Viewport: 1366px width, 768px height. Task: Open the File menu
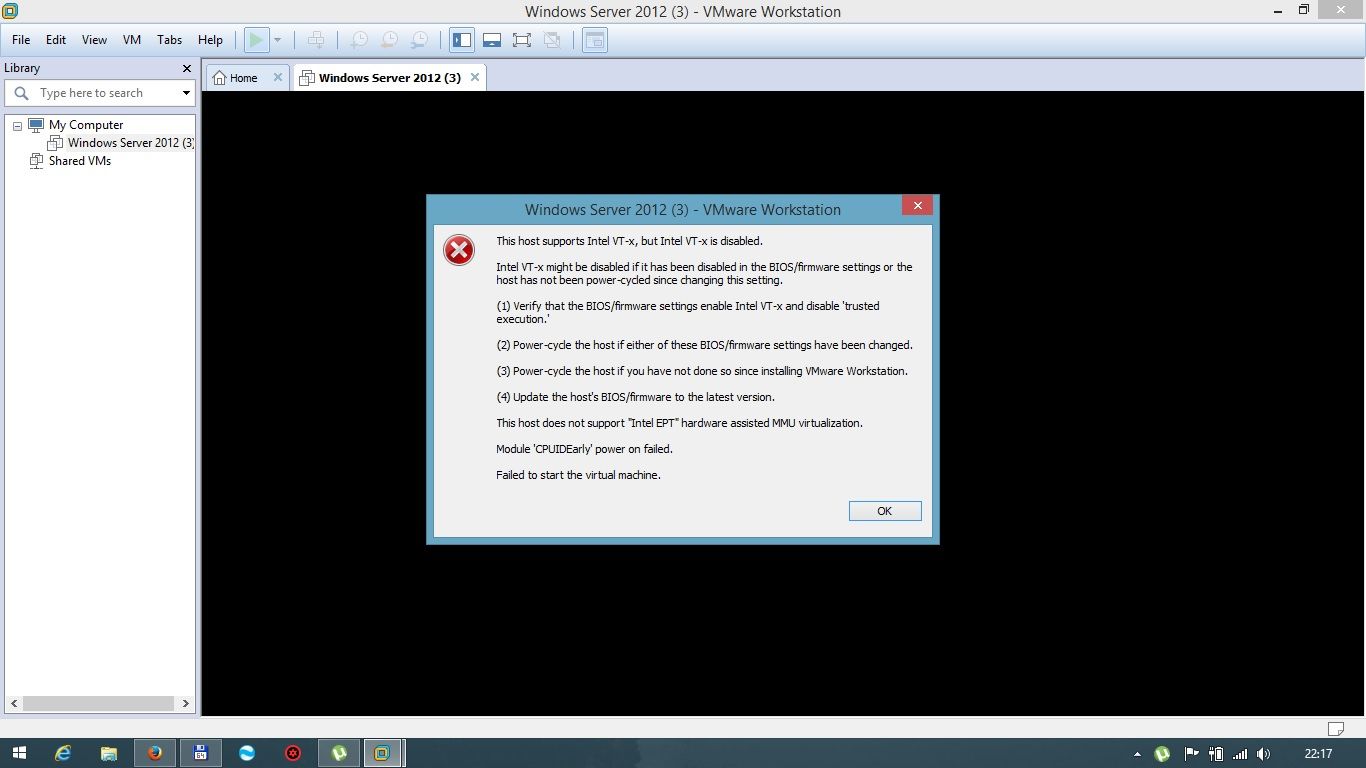(21, 40)
